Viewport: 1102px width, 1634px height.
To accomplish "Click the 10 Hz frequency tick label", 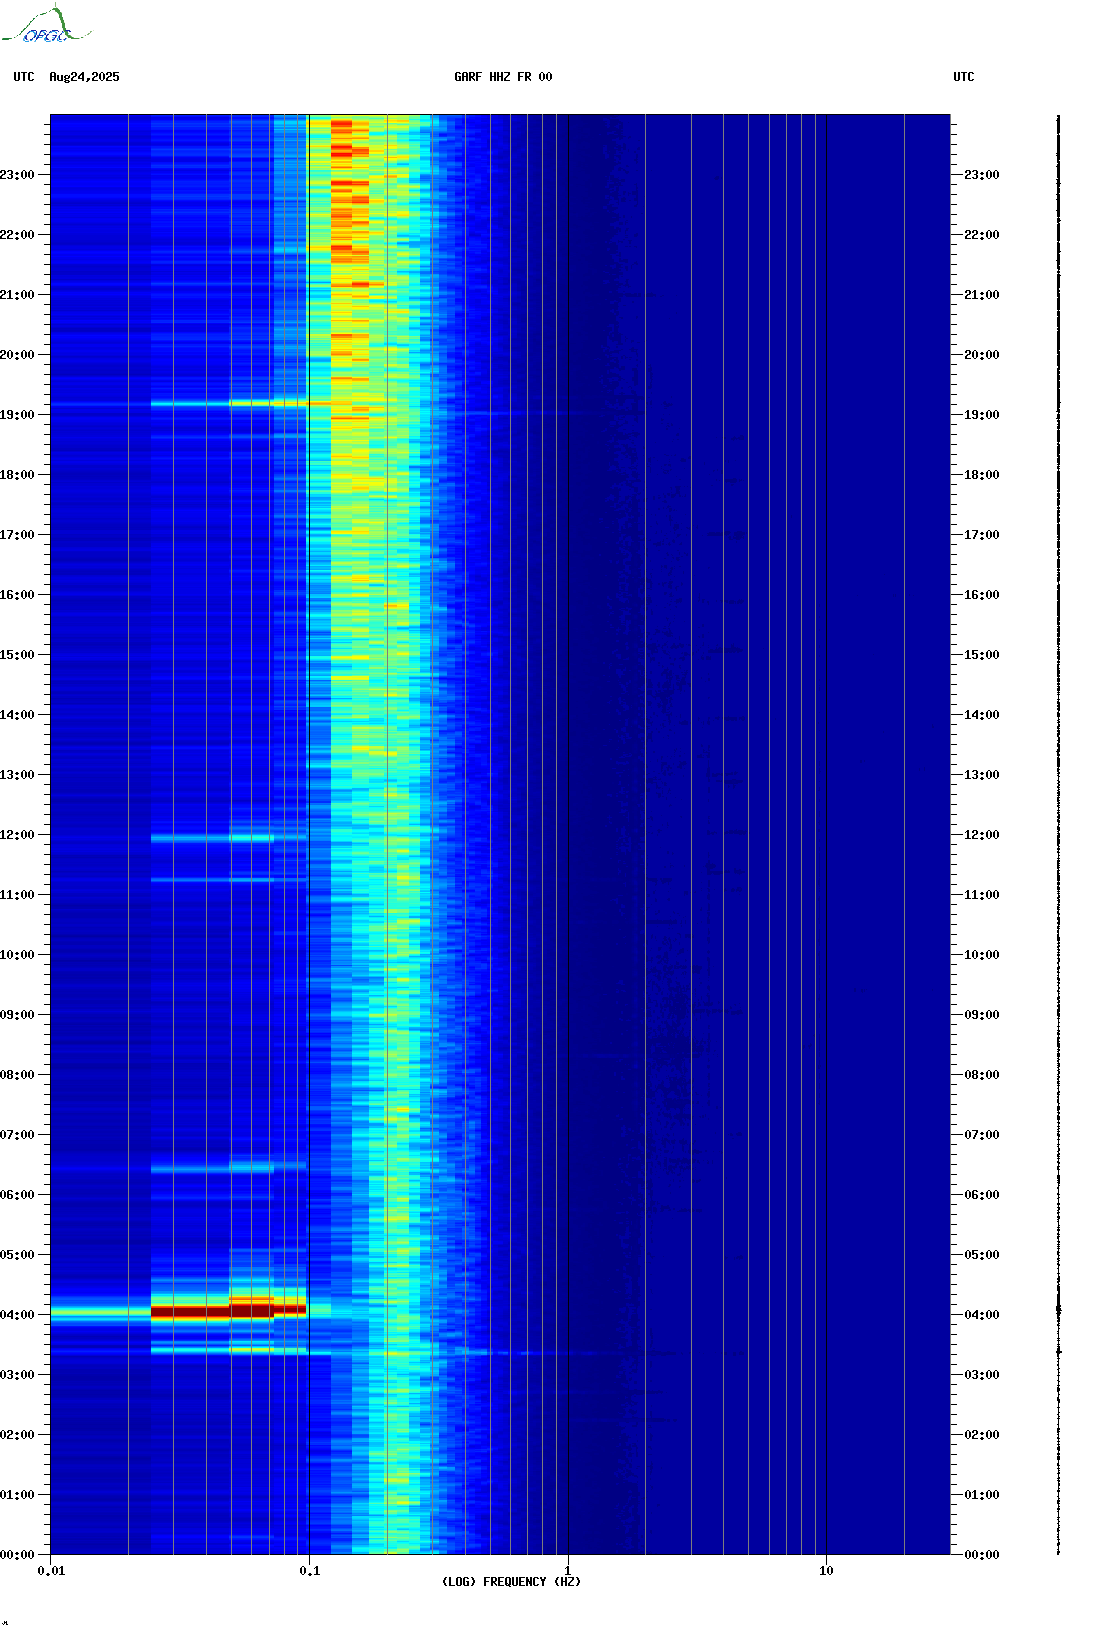I will tap(826, 1571).
